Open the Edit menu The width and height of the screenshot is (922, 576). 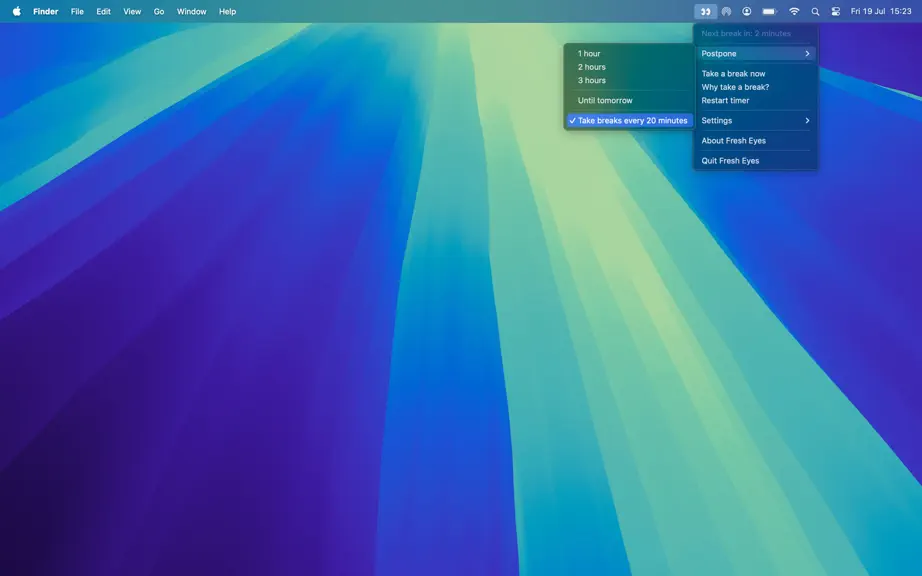coord(103,11)
